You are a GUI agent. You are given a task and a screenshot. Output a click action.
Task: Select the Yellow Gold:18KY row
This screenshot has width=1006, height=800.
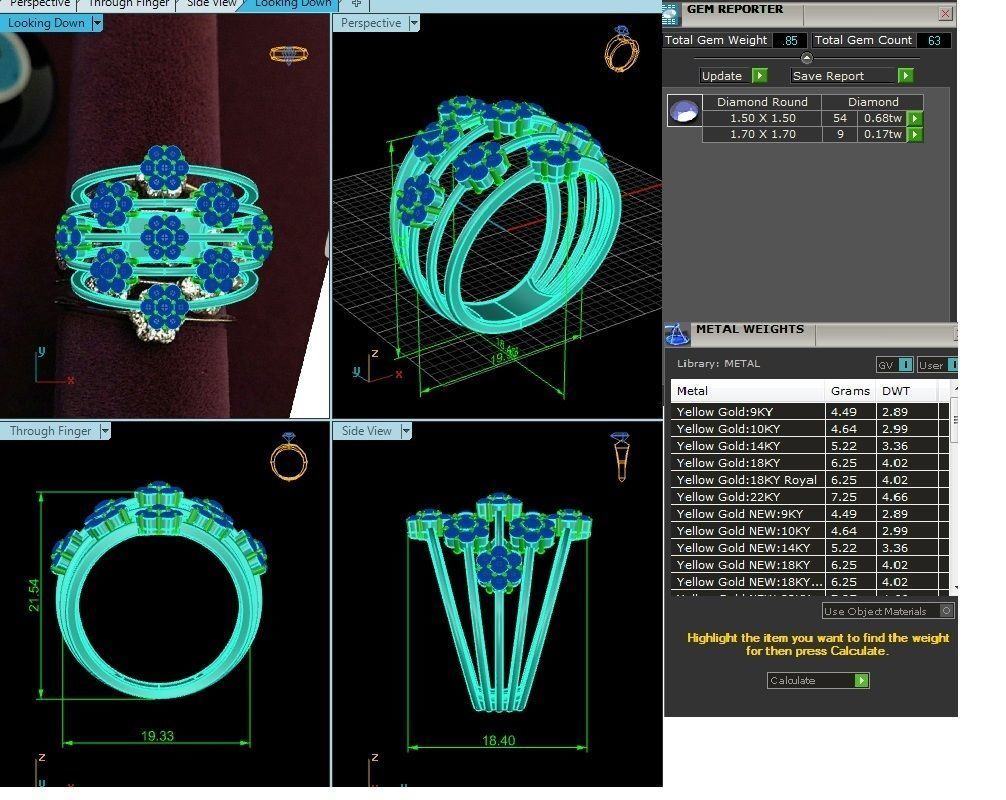[810, 463]
